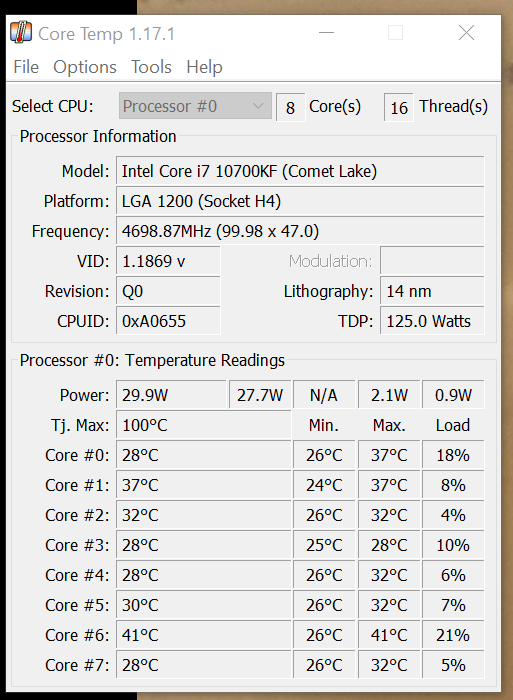Click Core #1 minimum temperature 24°C
This screenshot has height=700, width=513.
324,485
